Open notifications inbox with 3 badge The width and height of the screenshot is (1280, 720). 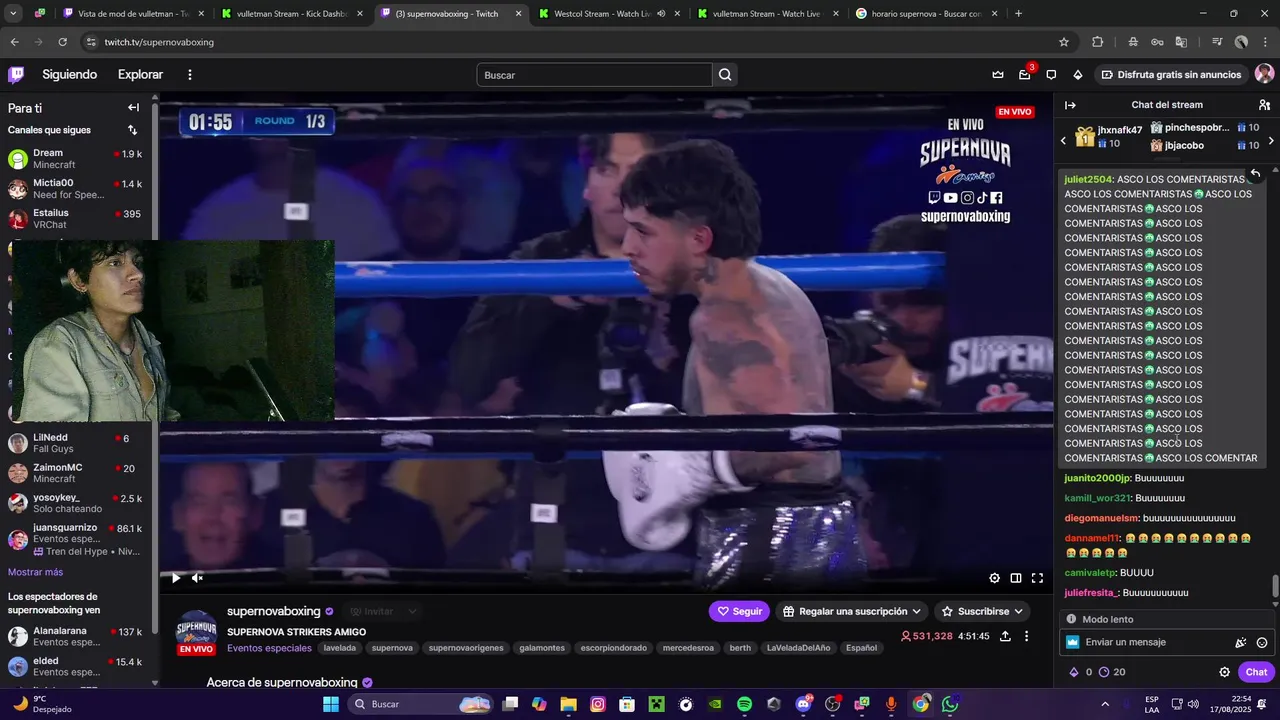pyautogui.click(x=1025, y=75)
